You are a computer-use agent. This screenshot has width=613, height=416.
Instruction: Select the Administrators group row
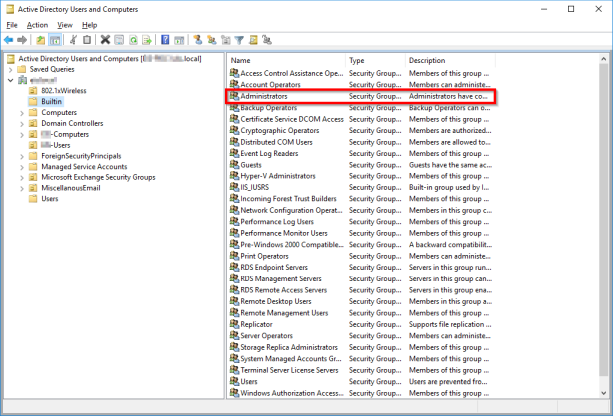point(360,96)
